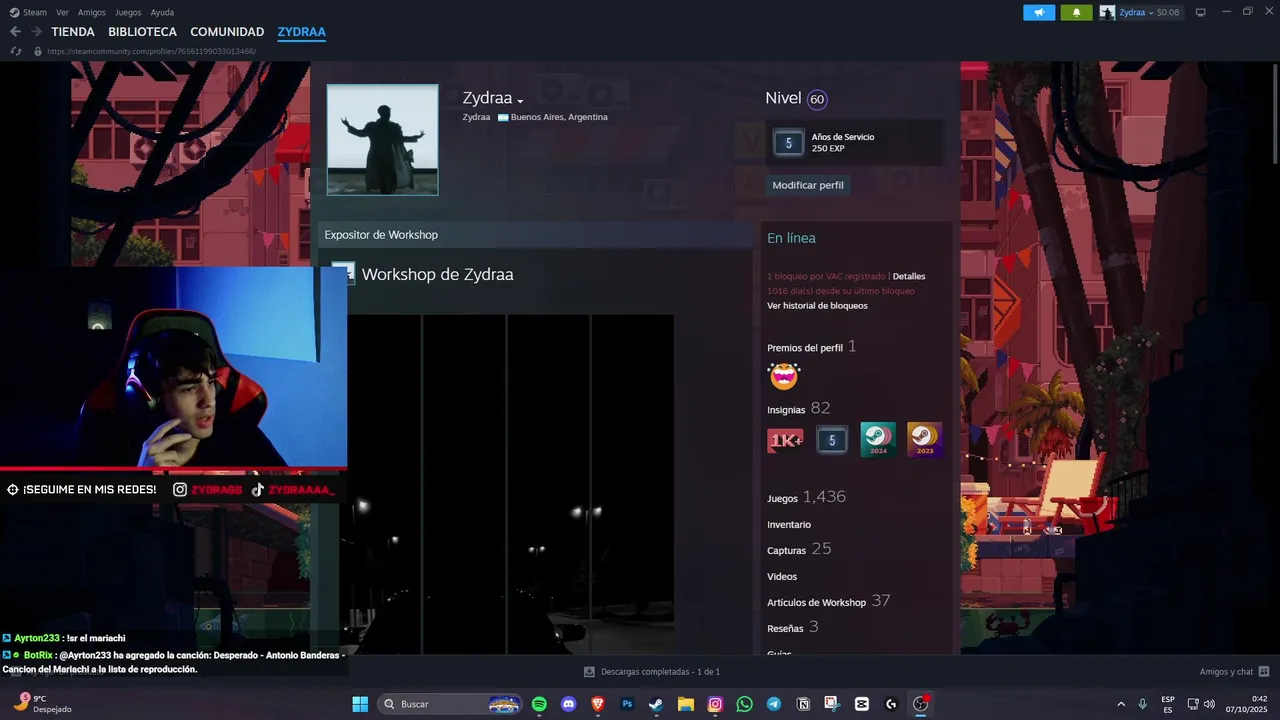Image resolution: width=1280 pixels, height=720 pixels.
Task: Open Artículos de Workshop 37 link
Action: [828, 601]
